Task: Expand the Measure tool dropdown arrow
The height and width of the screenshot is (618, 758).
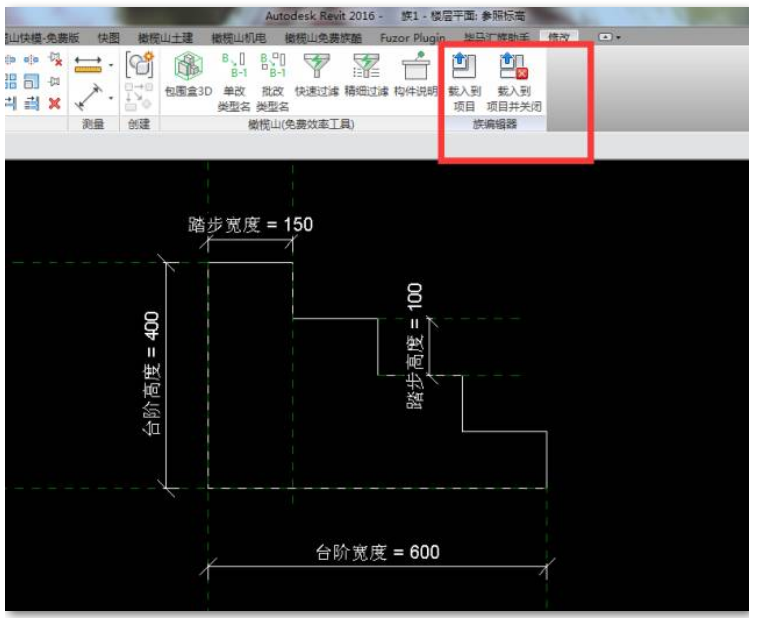Action: 111,65
